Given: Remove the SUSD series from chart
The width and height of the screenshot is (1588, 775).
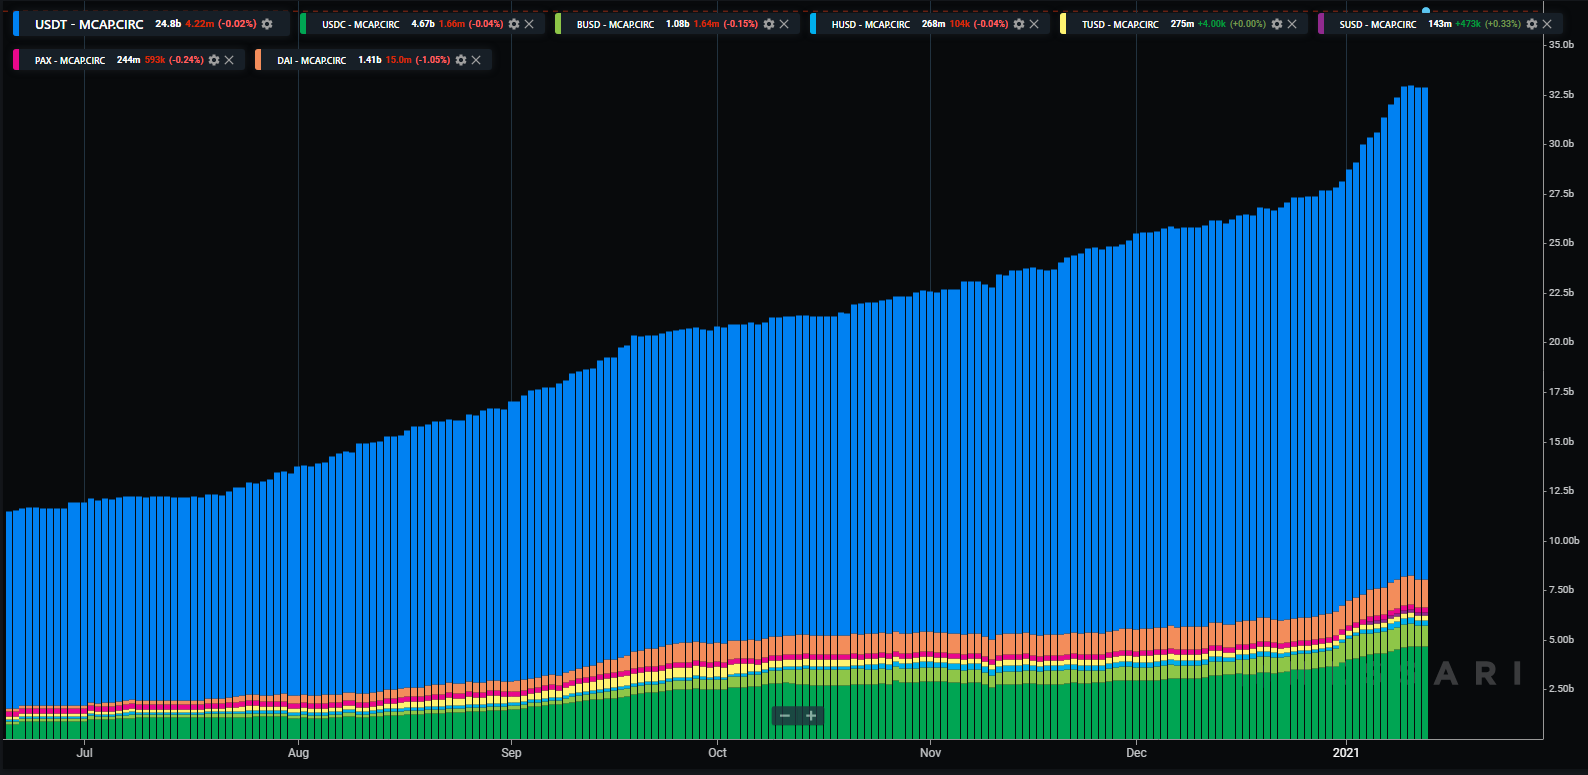Looking at the screenshot, I should point(1547,24).
